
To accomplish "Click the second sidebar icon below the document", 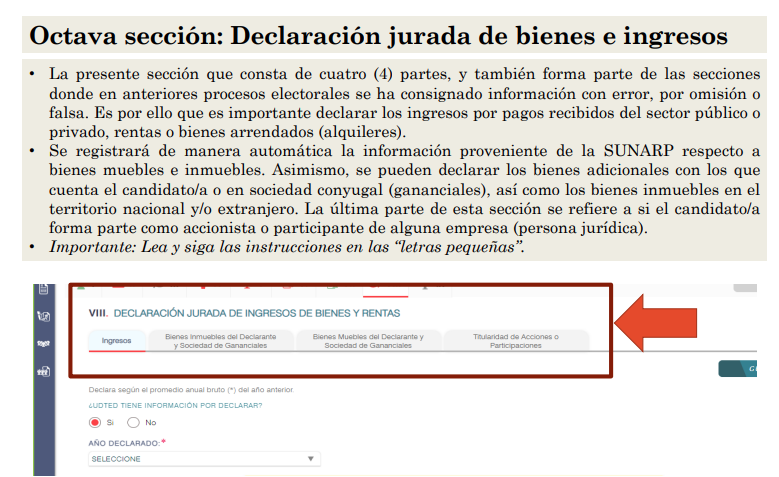I will point(43,317).
